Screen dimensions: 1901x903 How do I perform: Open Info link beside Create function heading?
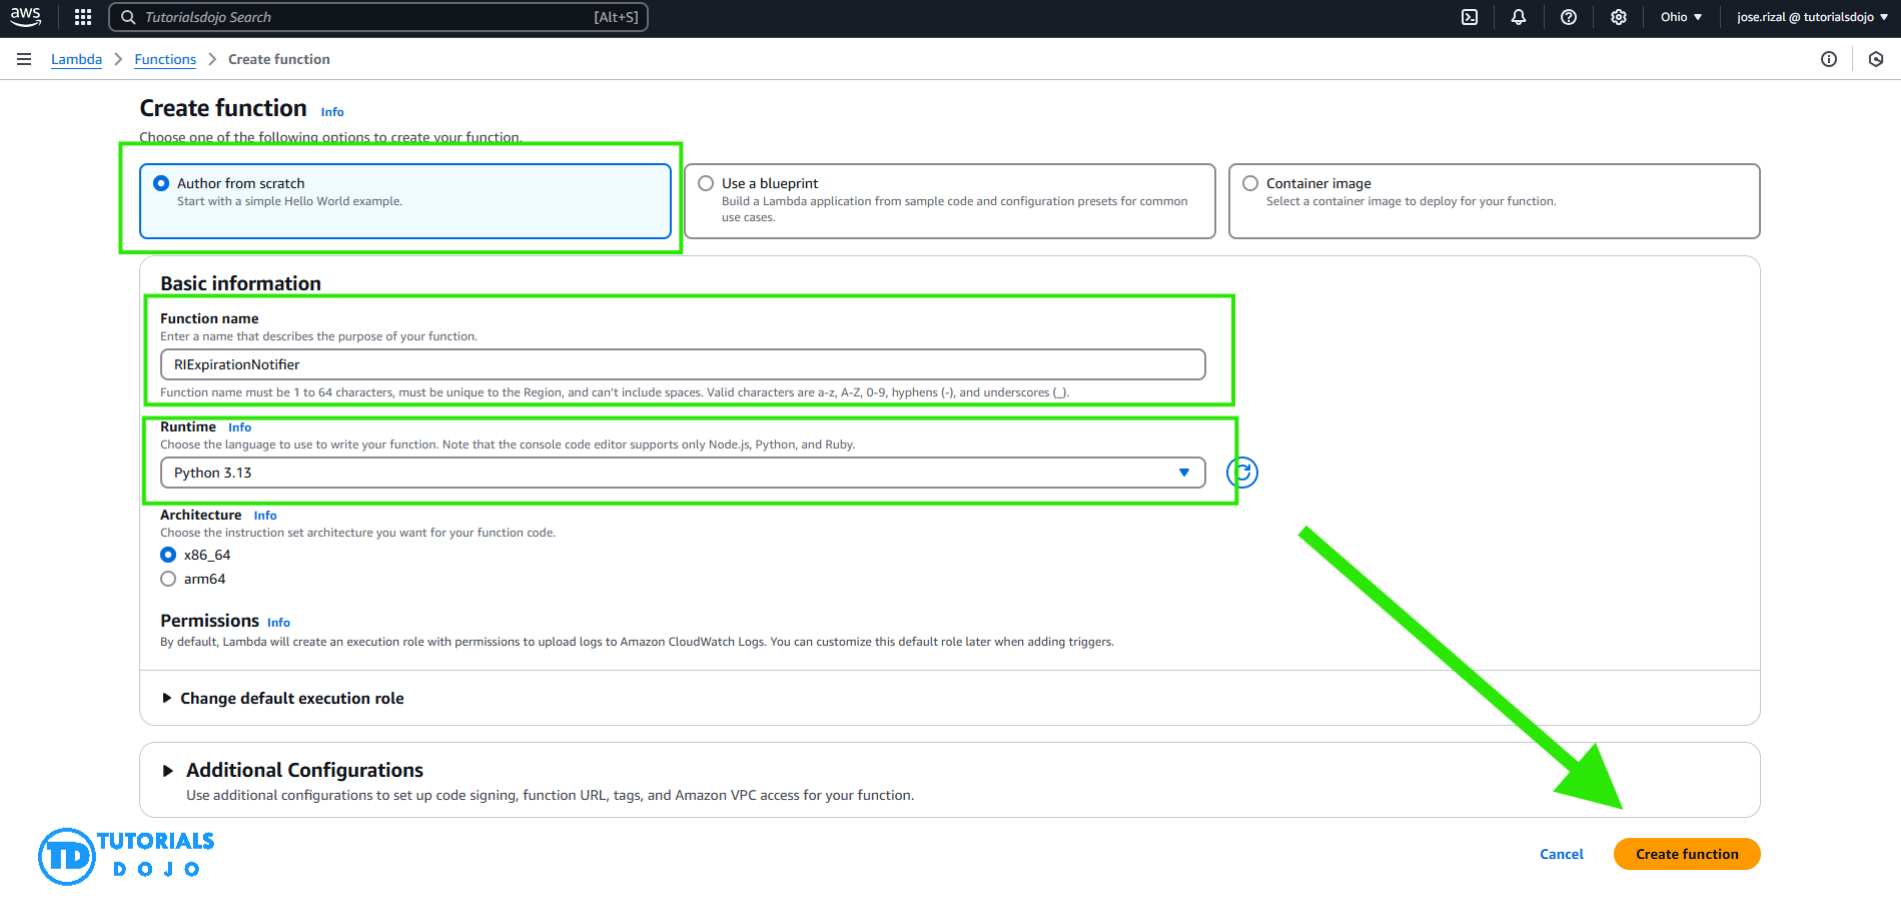click(332, 112)
